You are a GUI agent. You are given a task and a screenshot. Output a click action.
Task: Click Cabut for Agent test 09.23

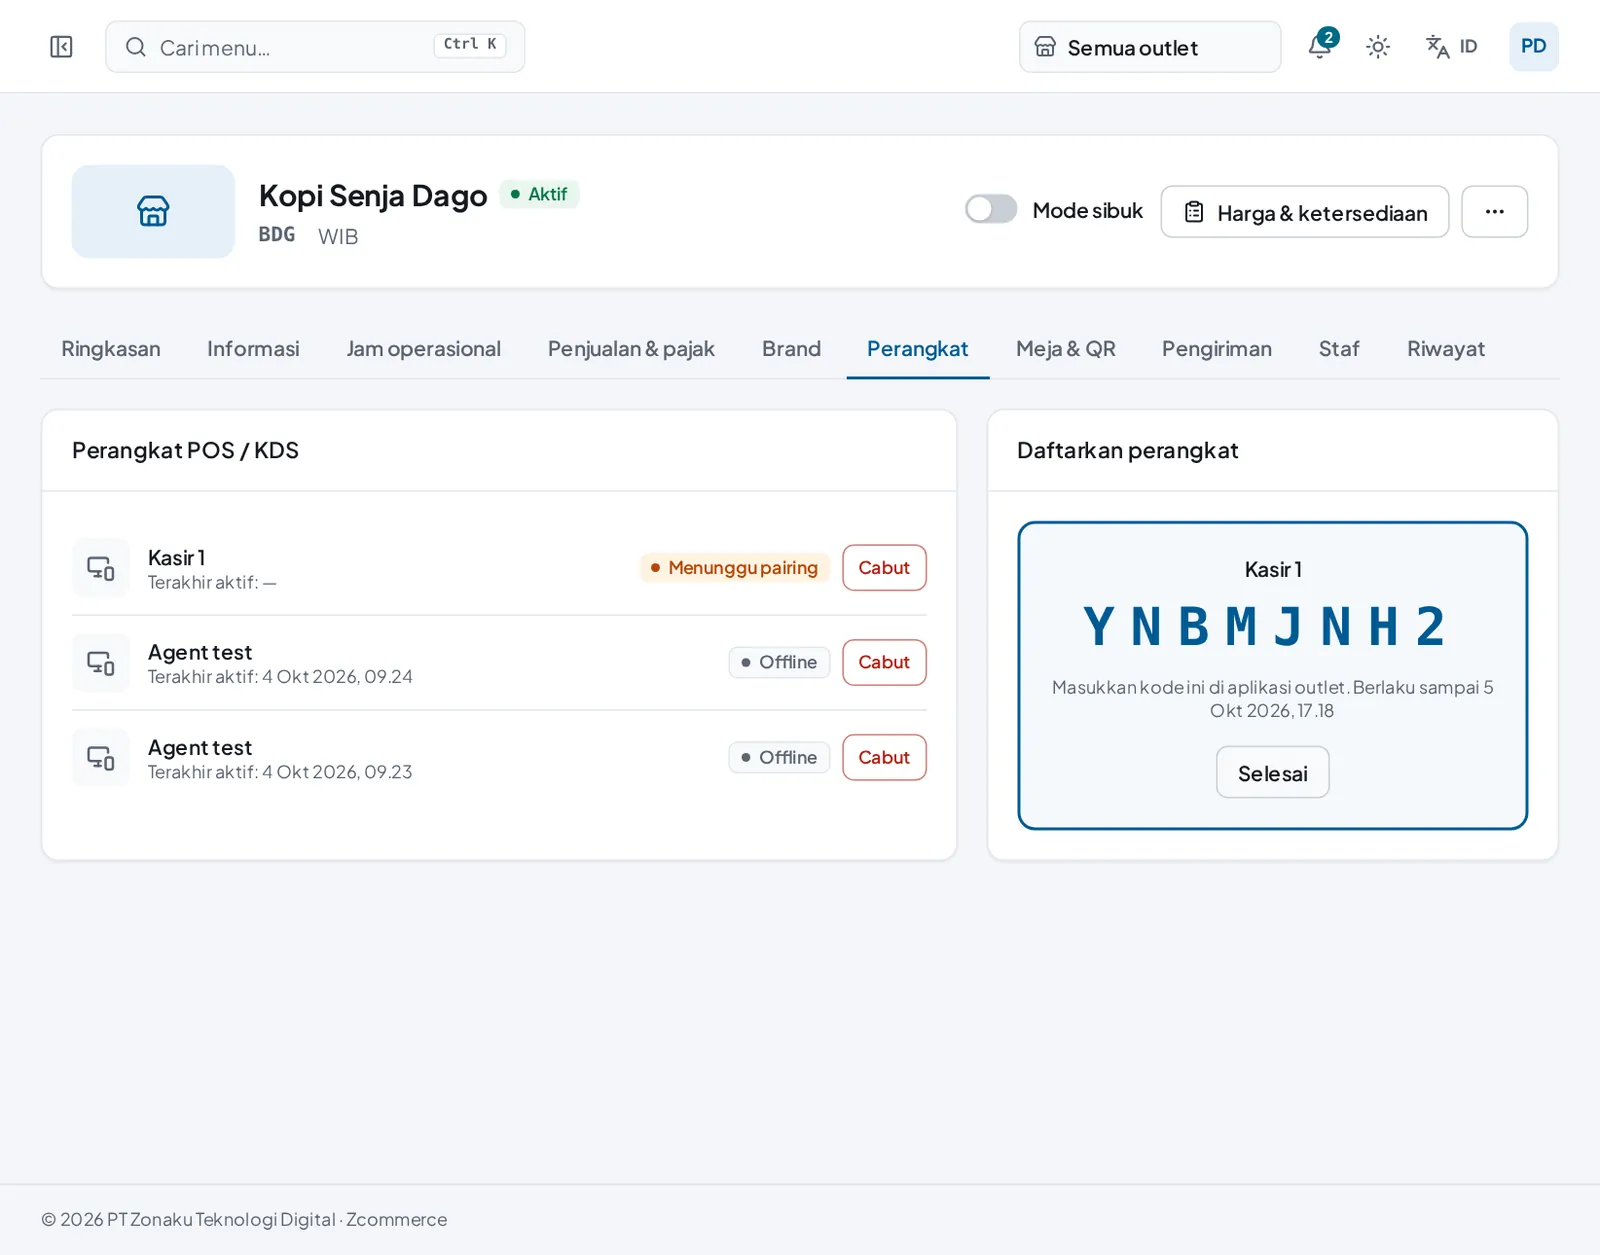[884, 758]
